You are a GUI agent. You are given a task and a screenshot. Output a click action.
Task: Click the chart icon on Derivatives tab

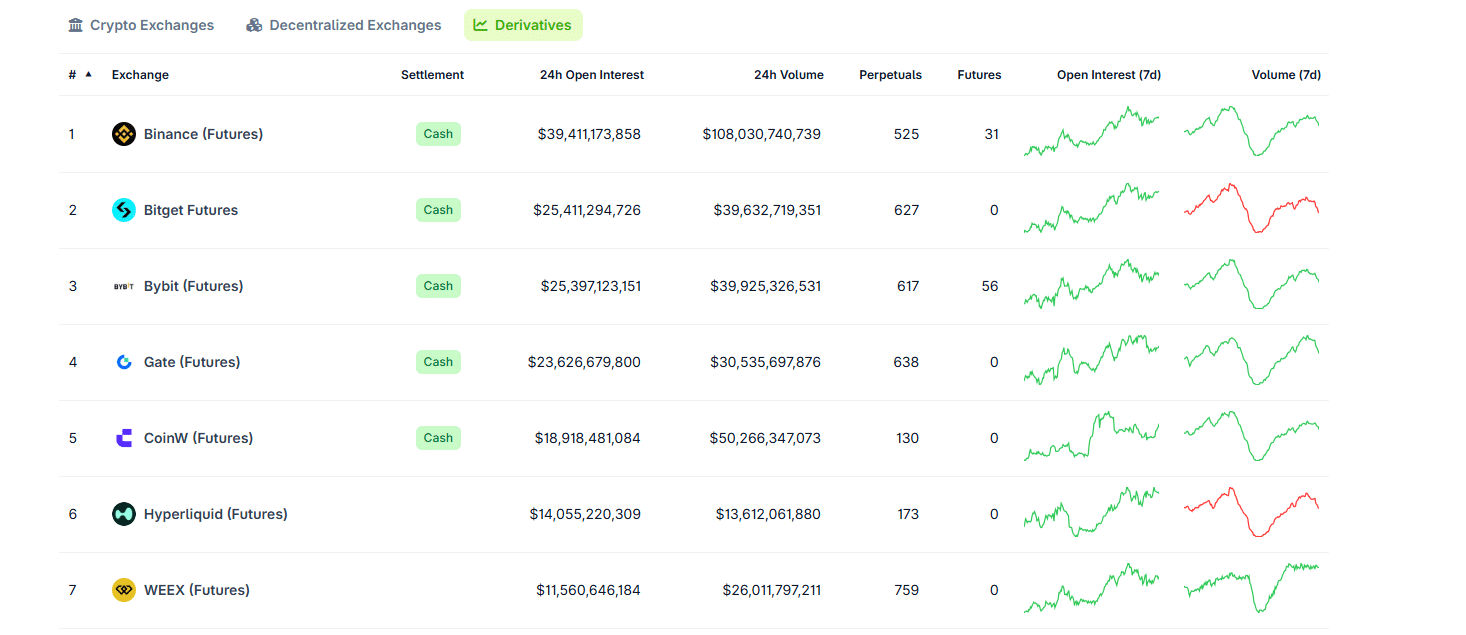coord(481,25)
